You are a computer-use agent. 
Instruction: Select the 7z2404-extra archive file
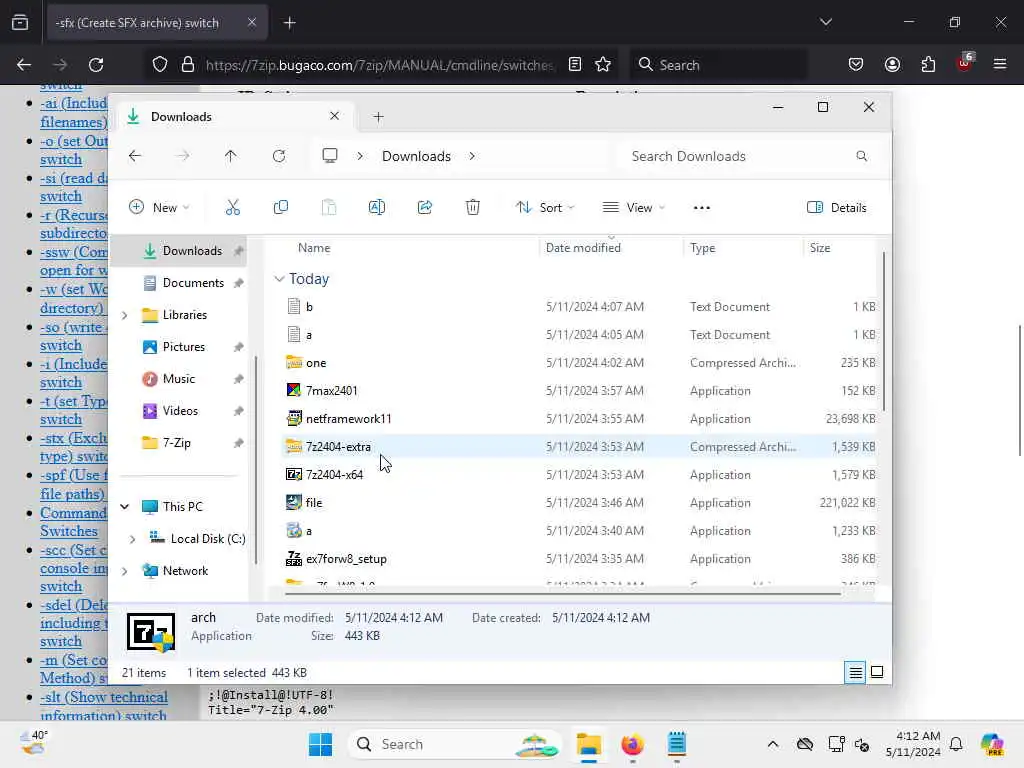point(580,447)
